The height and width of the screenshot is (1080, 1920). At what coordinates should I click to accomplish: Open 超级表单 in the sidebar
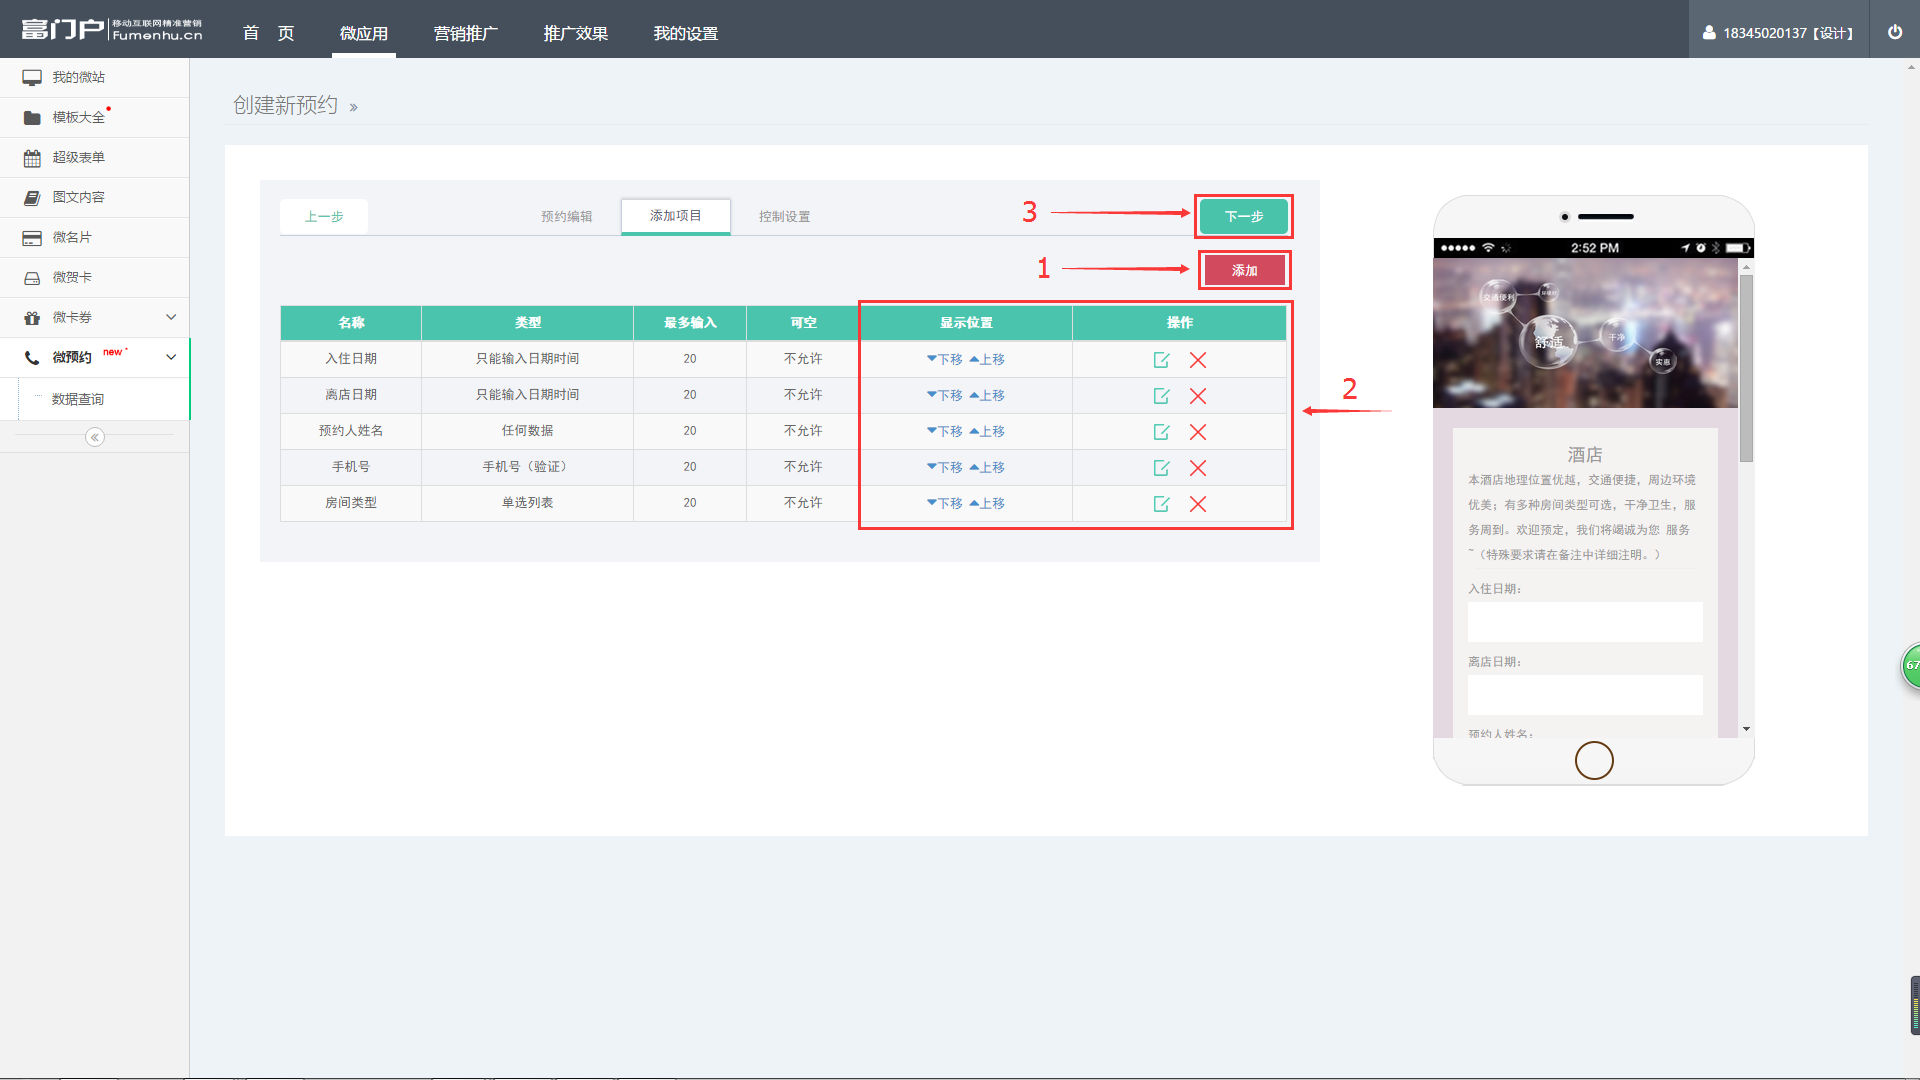point(94,157)
